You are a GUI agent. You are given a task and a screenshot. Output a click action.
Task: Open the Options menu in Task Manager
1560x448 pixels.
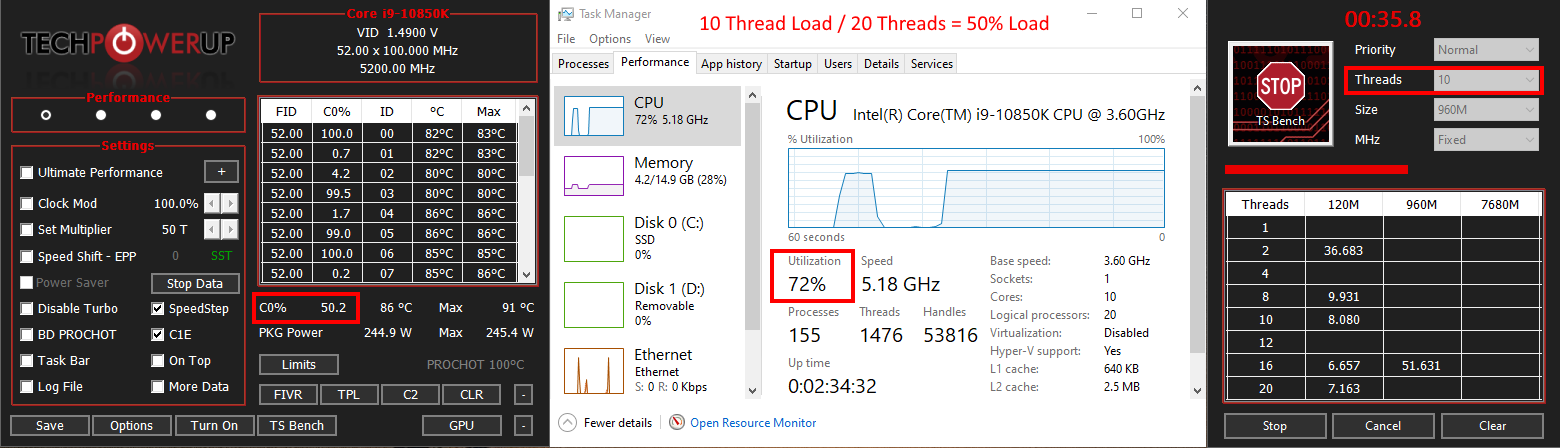[610, 39]
